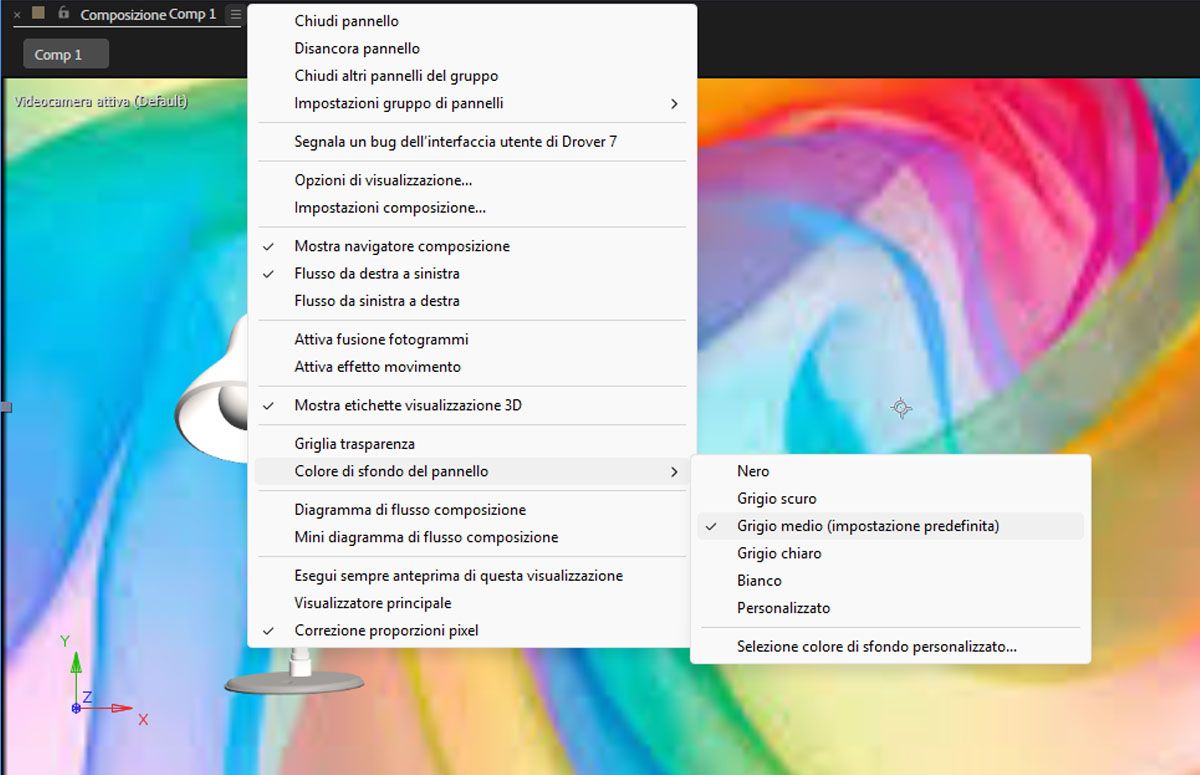This screenshot has height=775, width=1200.
Task: Choose Grigio scuro background color
Action: click(x=890, y=498)
